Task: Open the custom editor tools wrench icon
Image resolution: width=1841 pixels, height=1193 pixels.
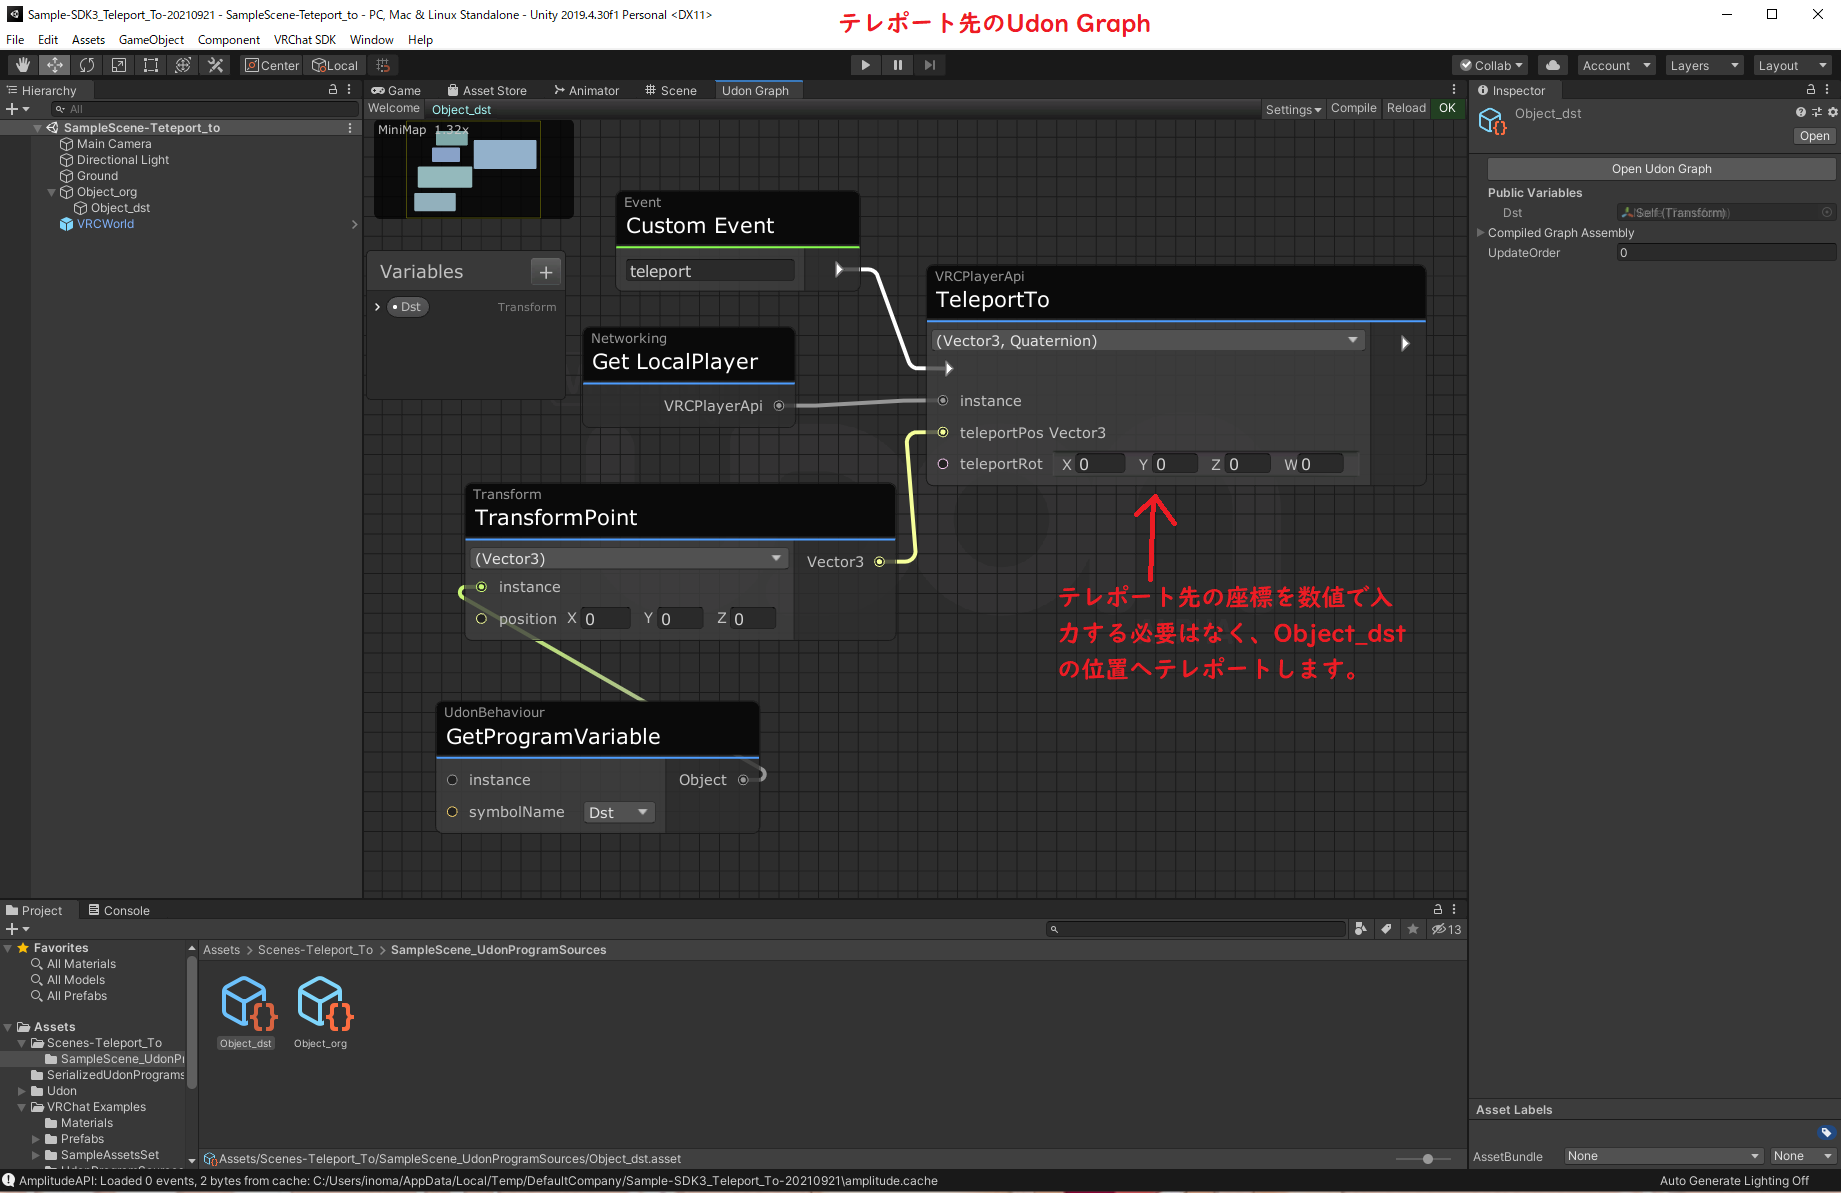Action: click(215, 64)
